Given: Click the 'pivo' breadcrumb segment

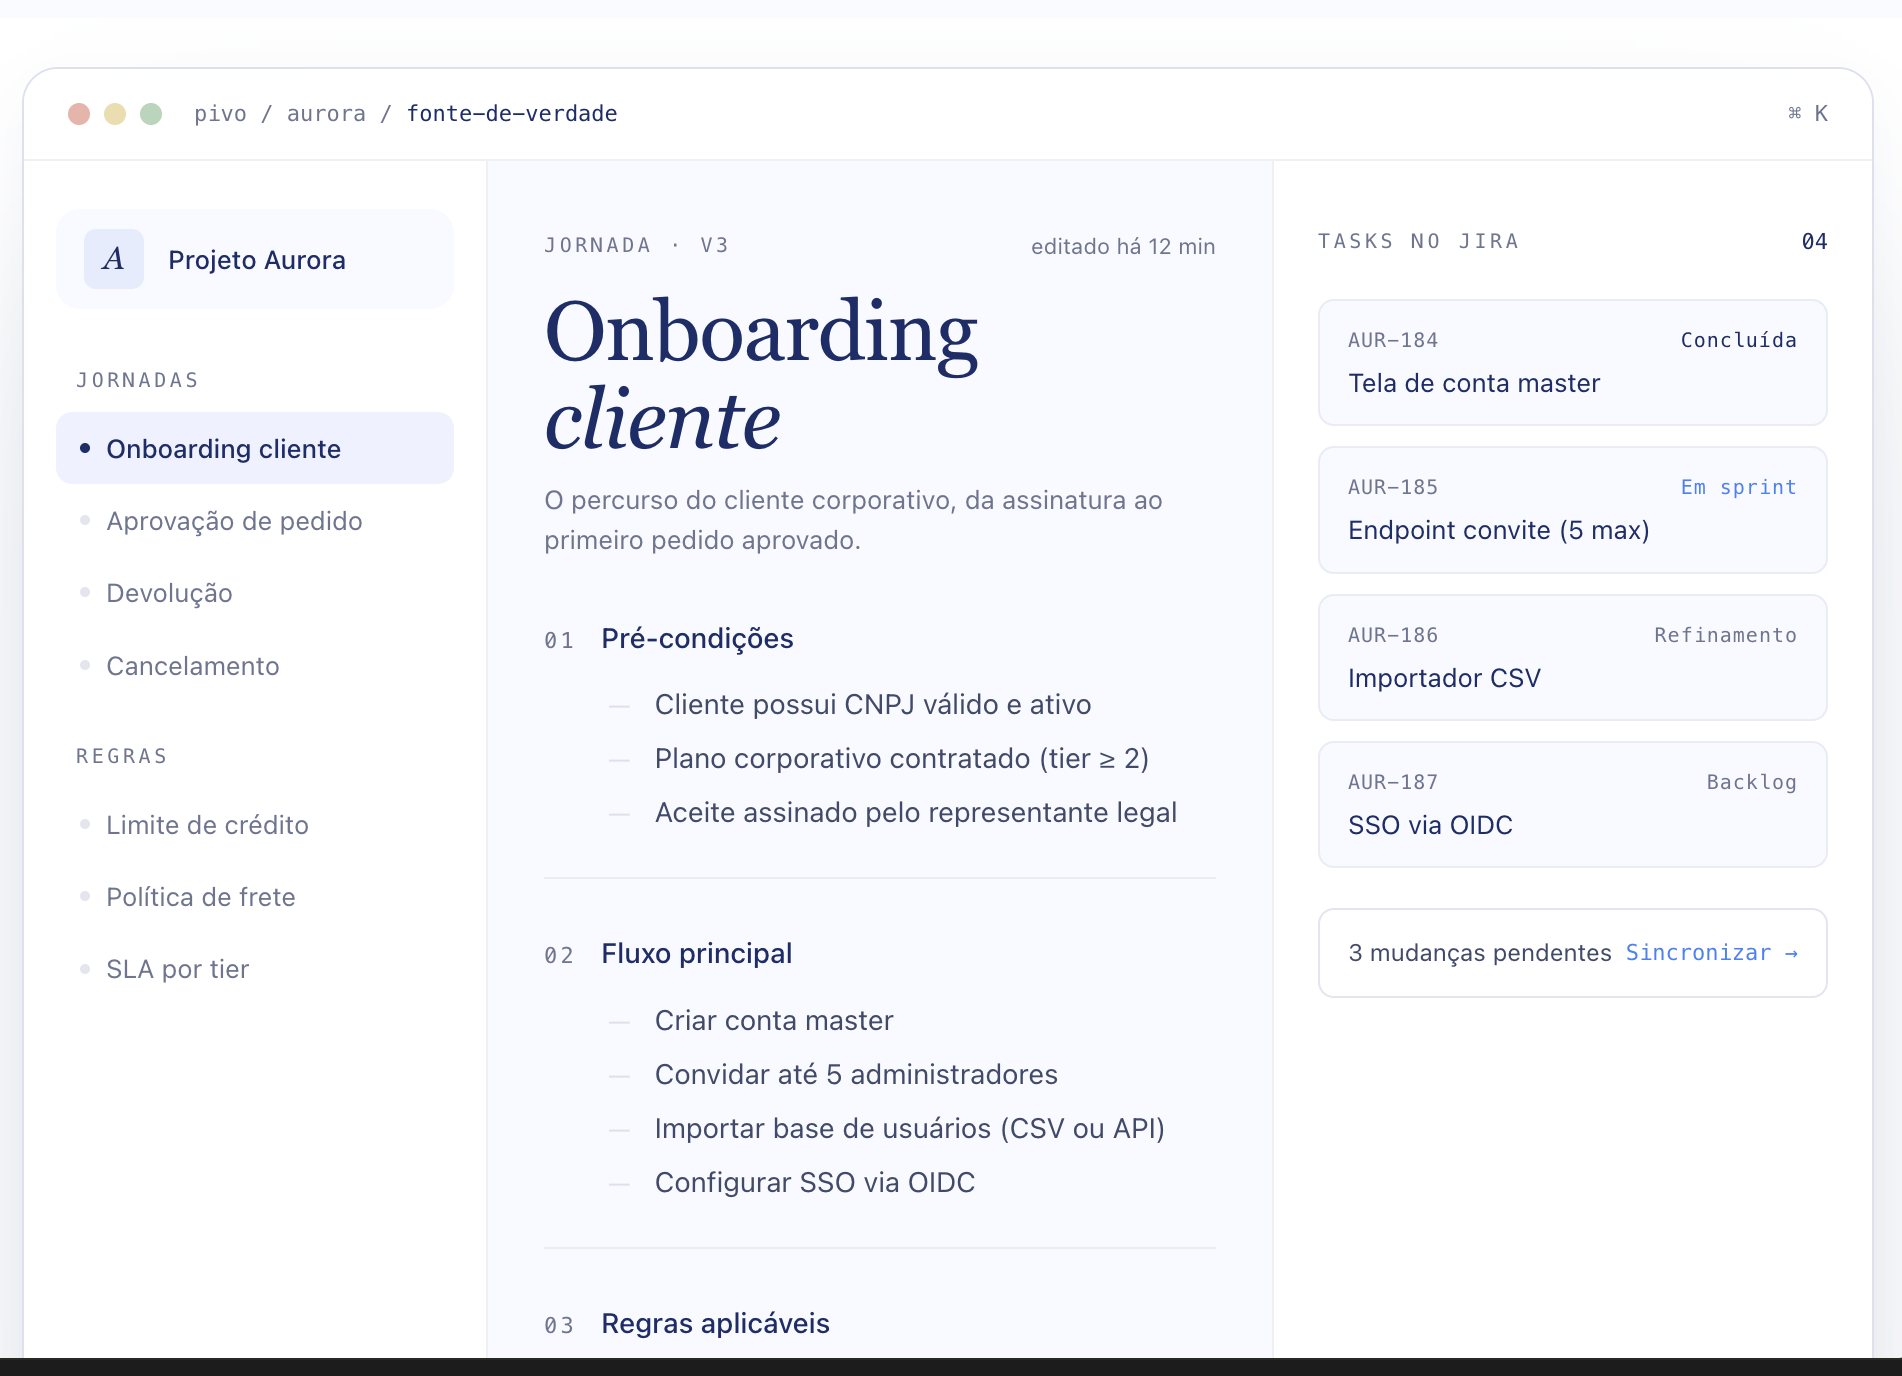Looking at the screenshot, I should 220,113.
